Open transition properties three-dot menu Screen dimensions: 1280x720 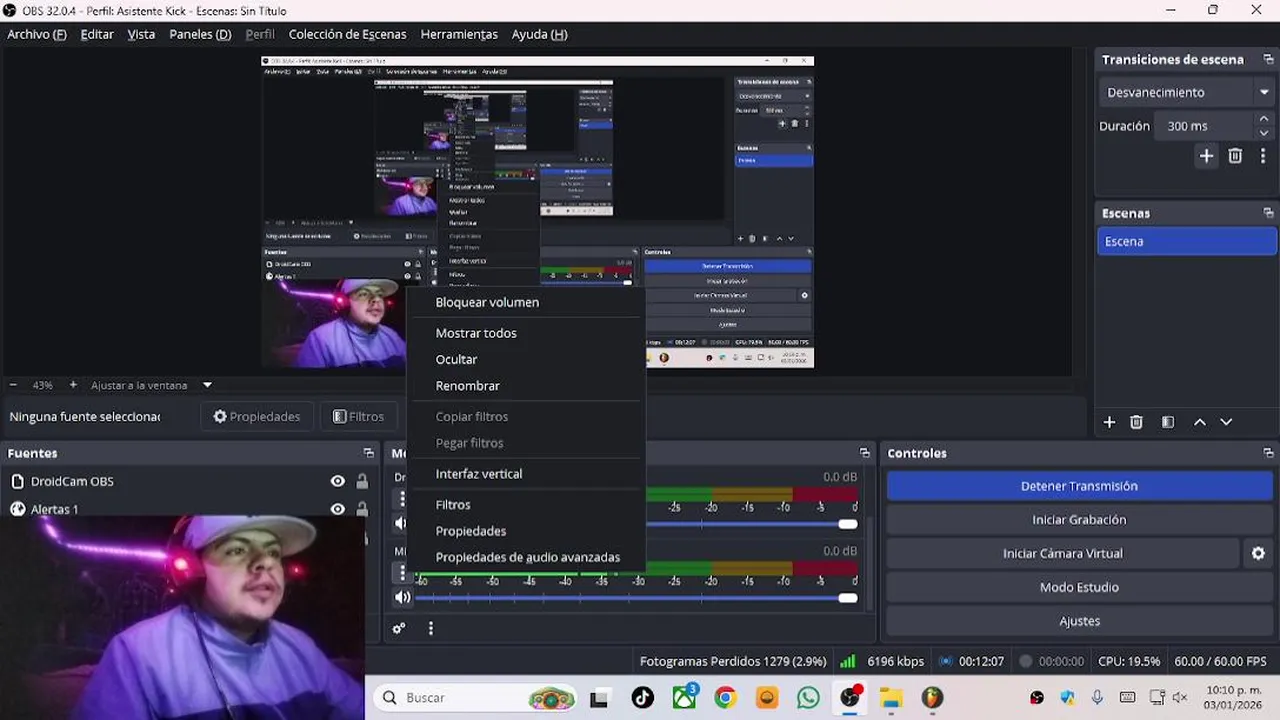point(1263,156)
